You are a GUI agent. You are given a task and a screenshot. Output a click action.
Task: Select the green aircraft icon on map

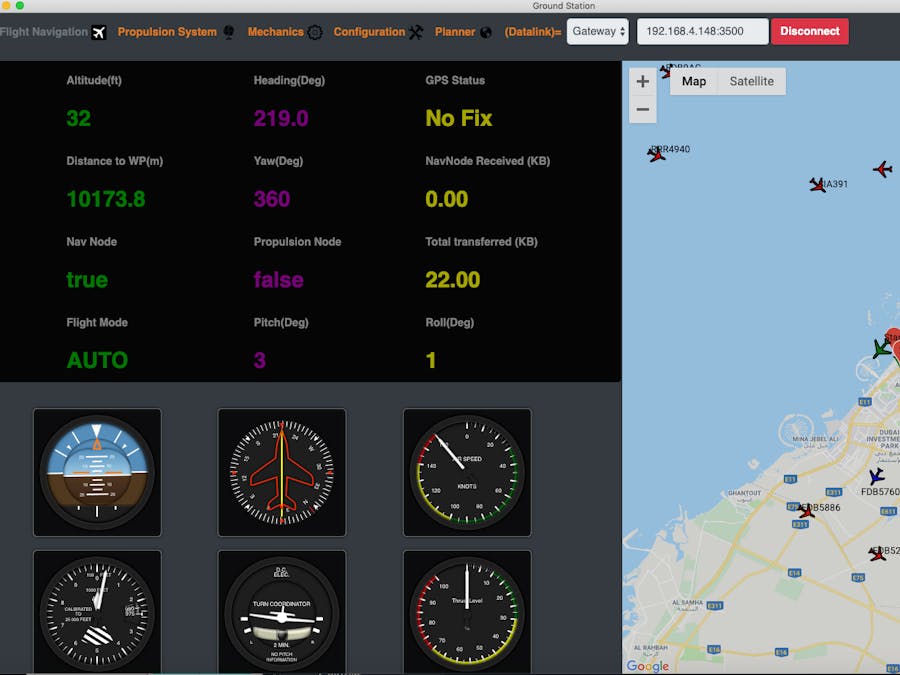point(881,348)
